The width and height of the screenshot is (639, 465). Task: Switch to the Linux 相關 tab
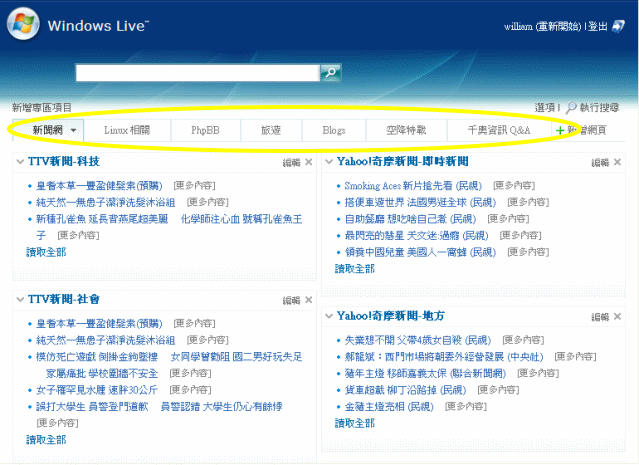coord(127,130)
